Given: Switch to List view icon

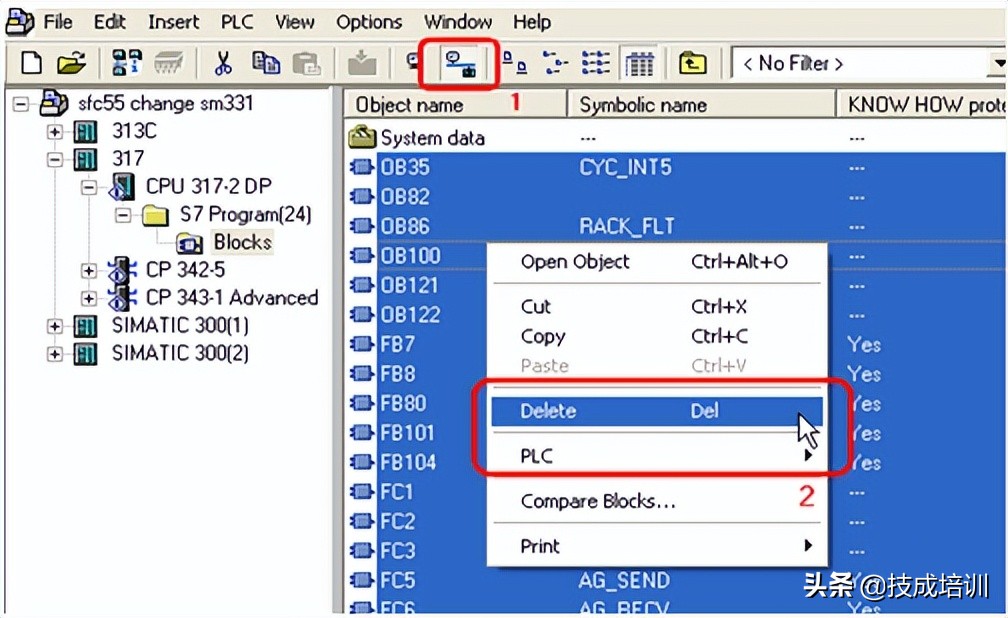Looking at the screenshot, I should click(595, 63).
